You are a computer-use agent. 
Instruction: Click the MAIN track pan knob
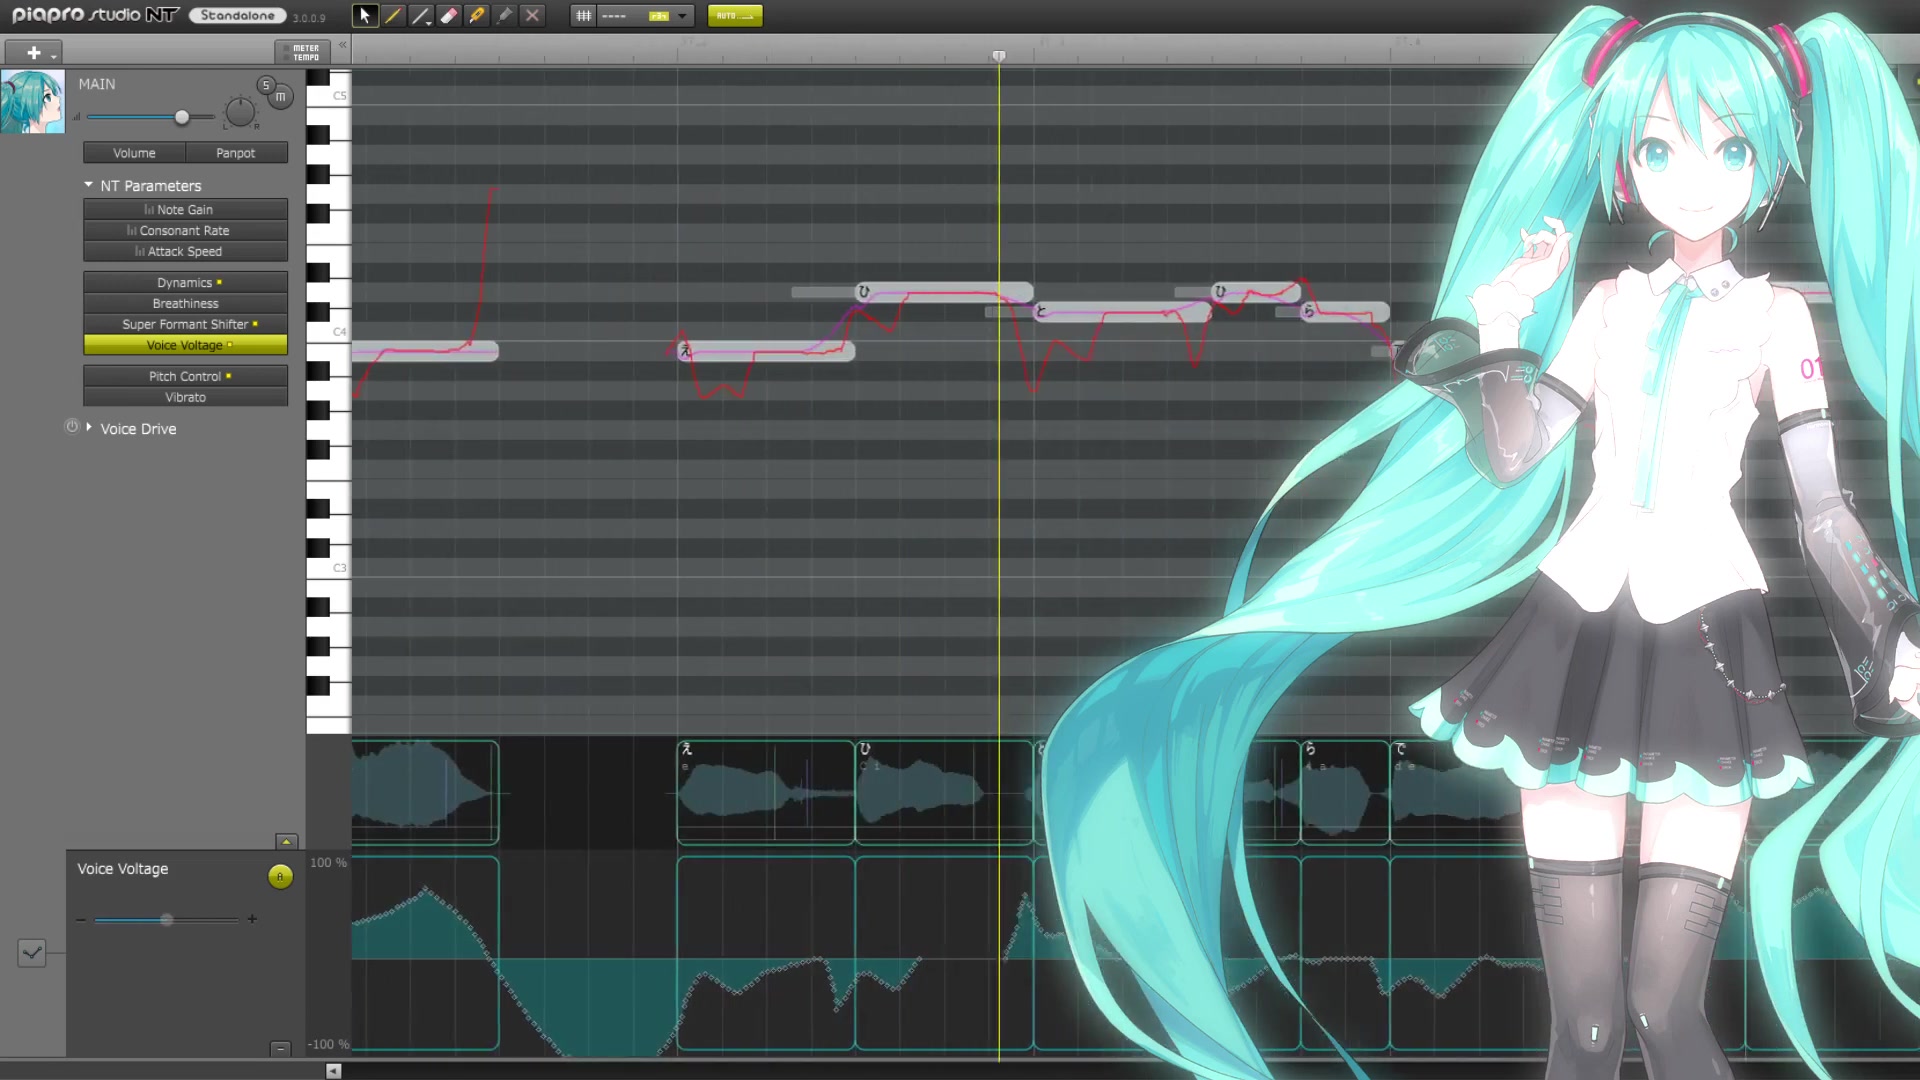point(241,113)
